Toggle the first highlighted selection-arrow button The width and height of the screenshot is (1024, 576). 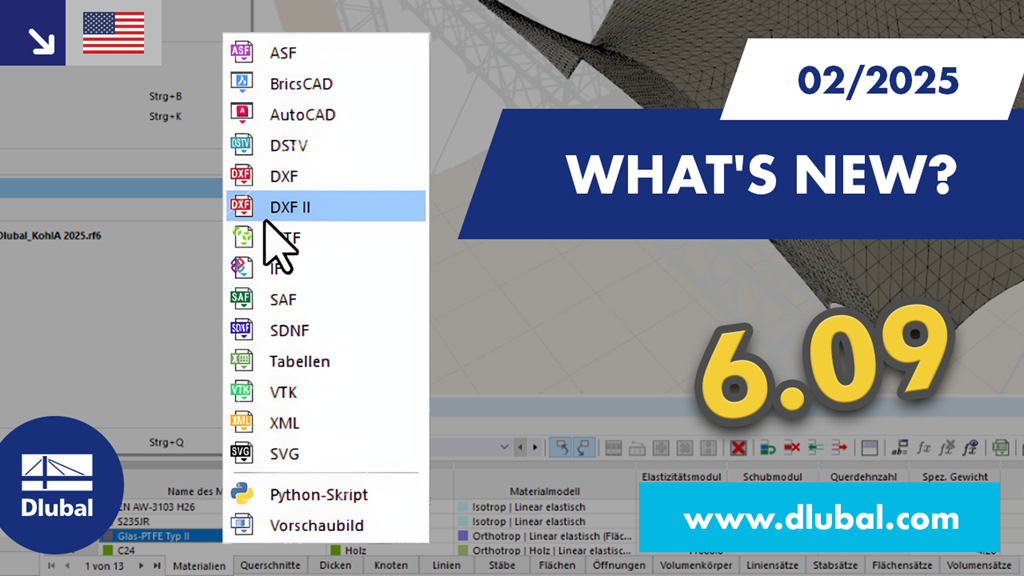click(x=561, y=447)
